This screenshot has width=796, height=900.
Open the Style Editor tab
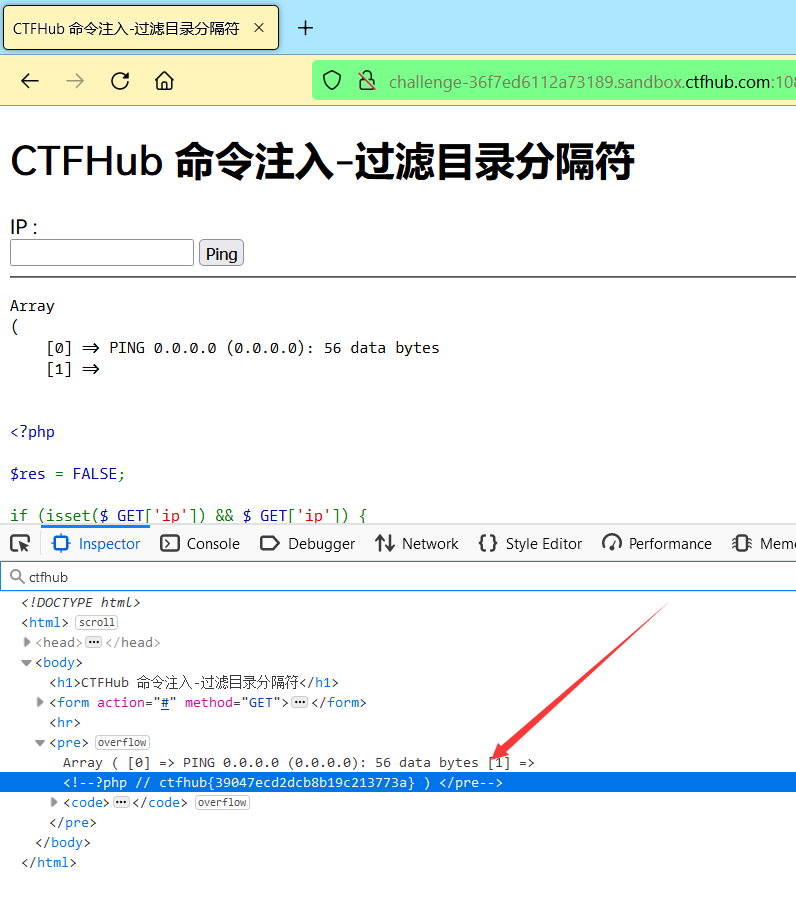[x=530, y=543]
